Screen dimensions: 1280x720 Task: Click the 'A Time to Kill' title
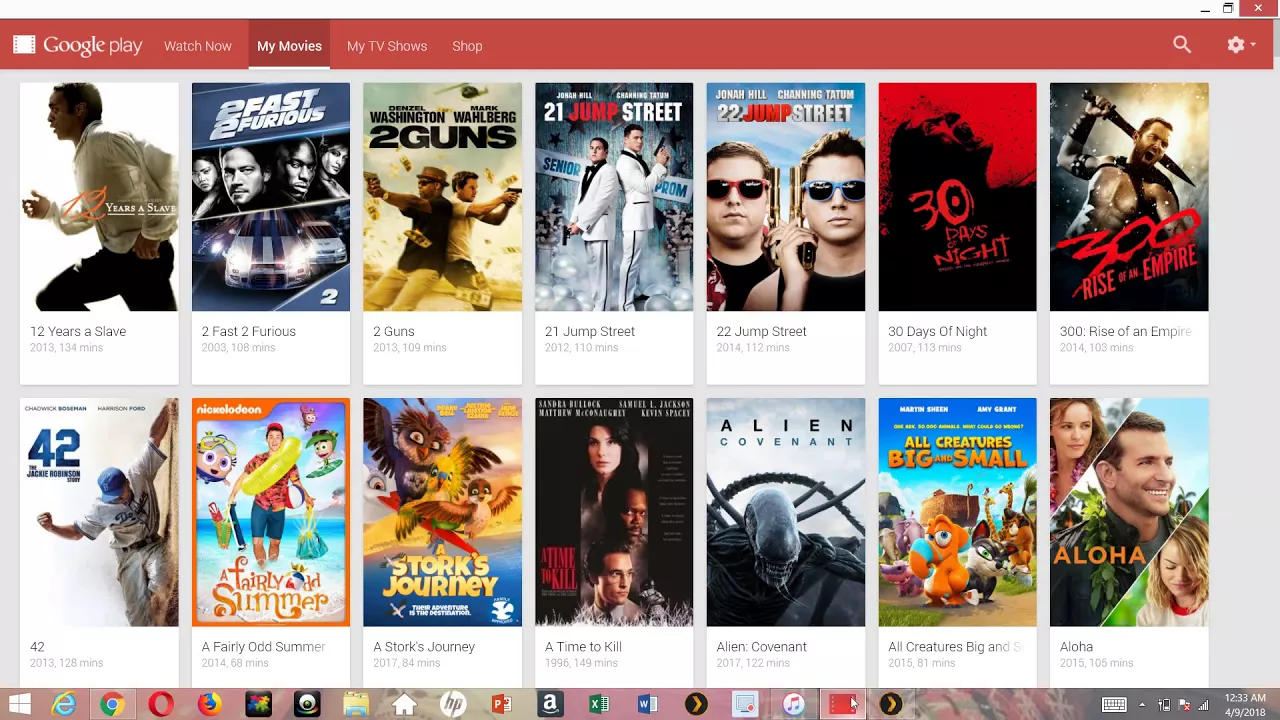(x=583, y=647)
